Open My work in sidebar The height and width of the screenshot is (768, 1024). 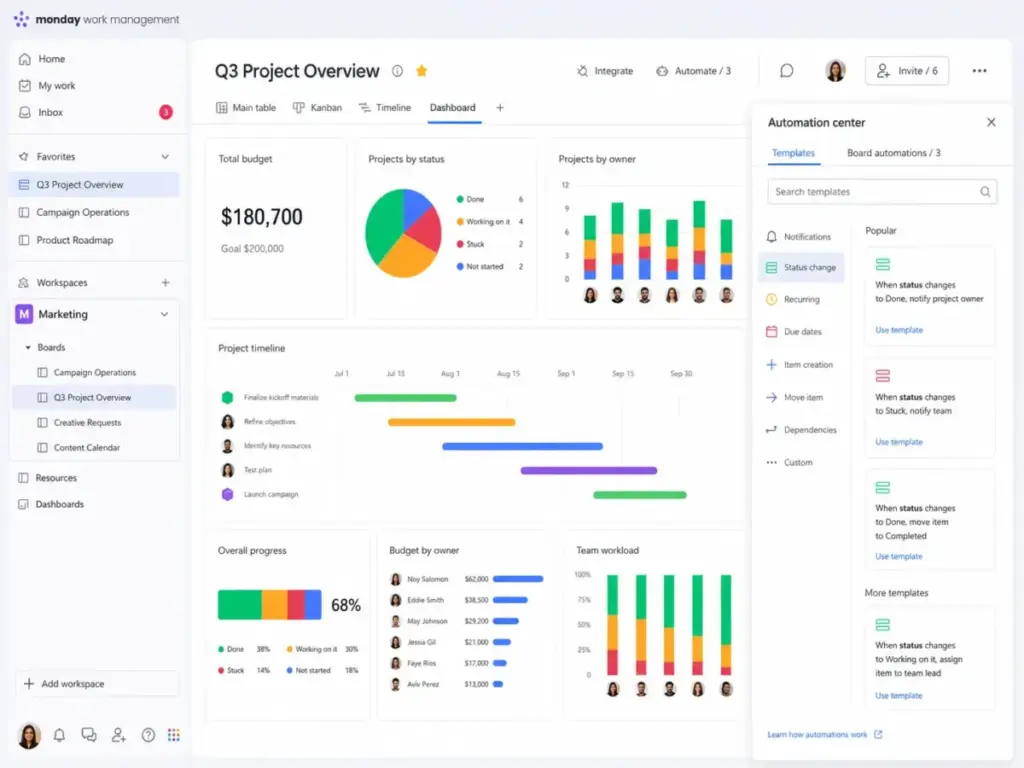(x=47, y=86)
